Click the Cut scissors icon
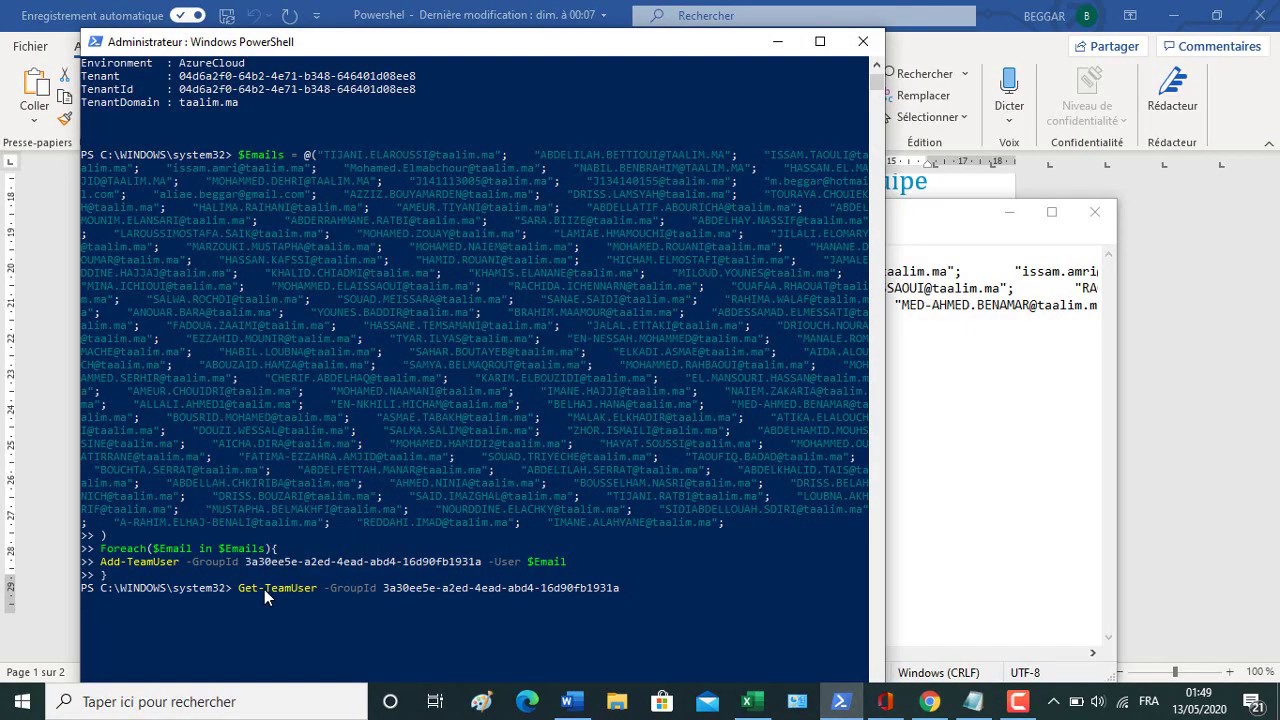 (x=65, y=75)
